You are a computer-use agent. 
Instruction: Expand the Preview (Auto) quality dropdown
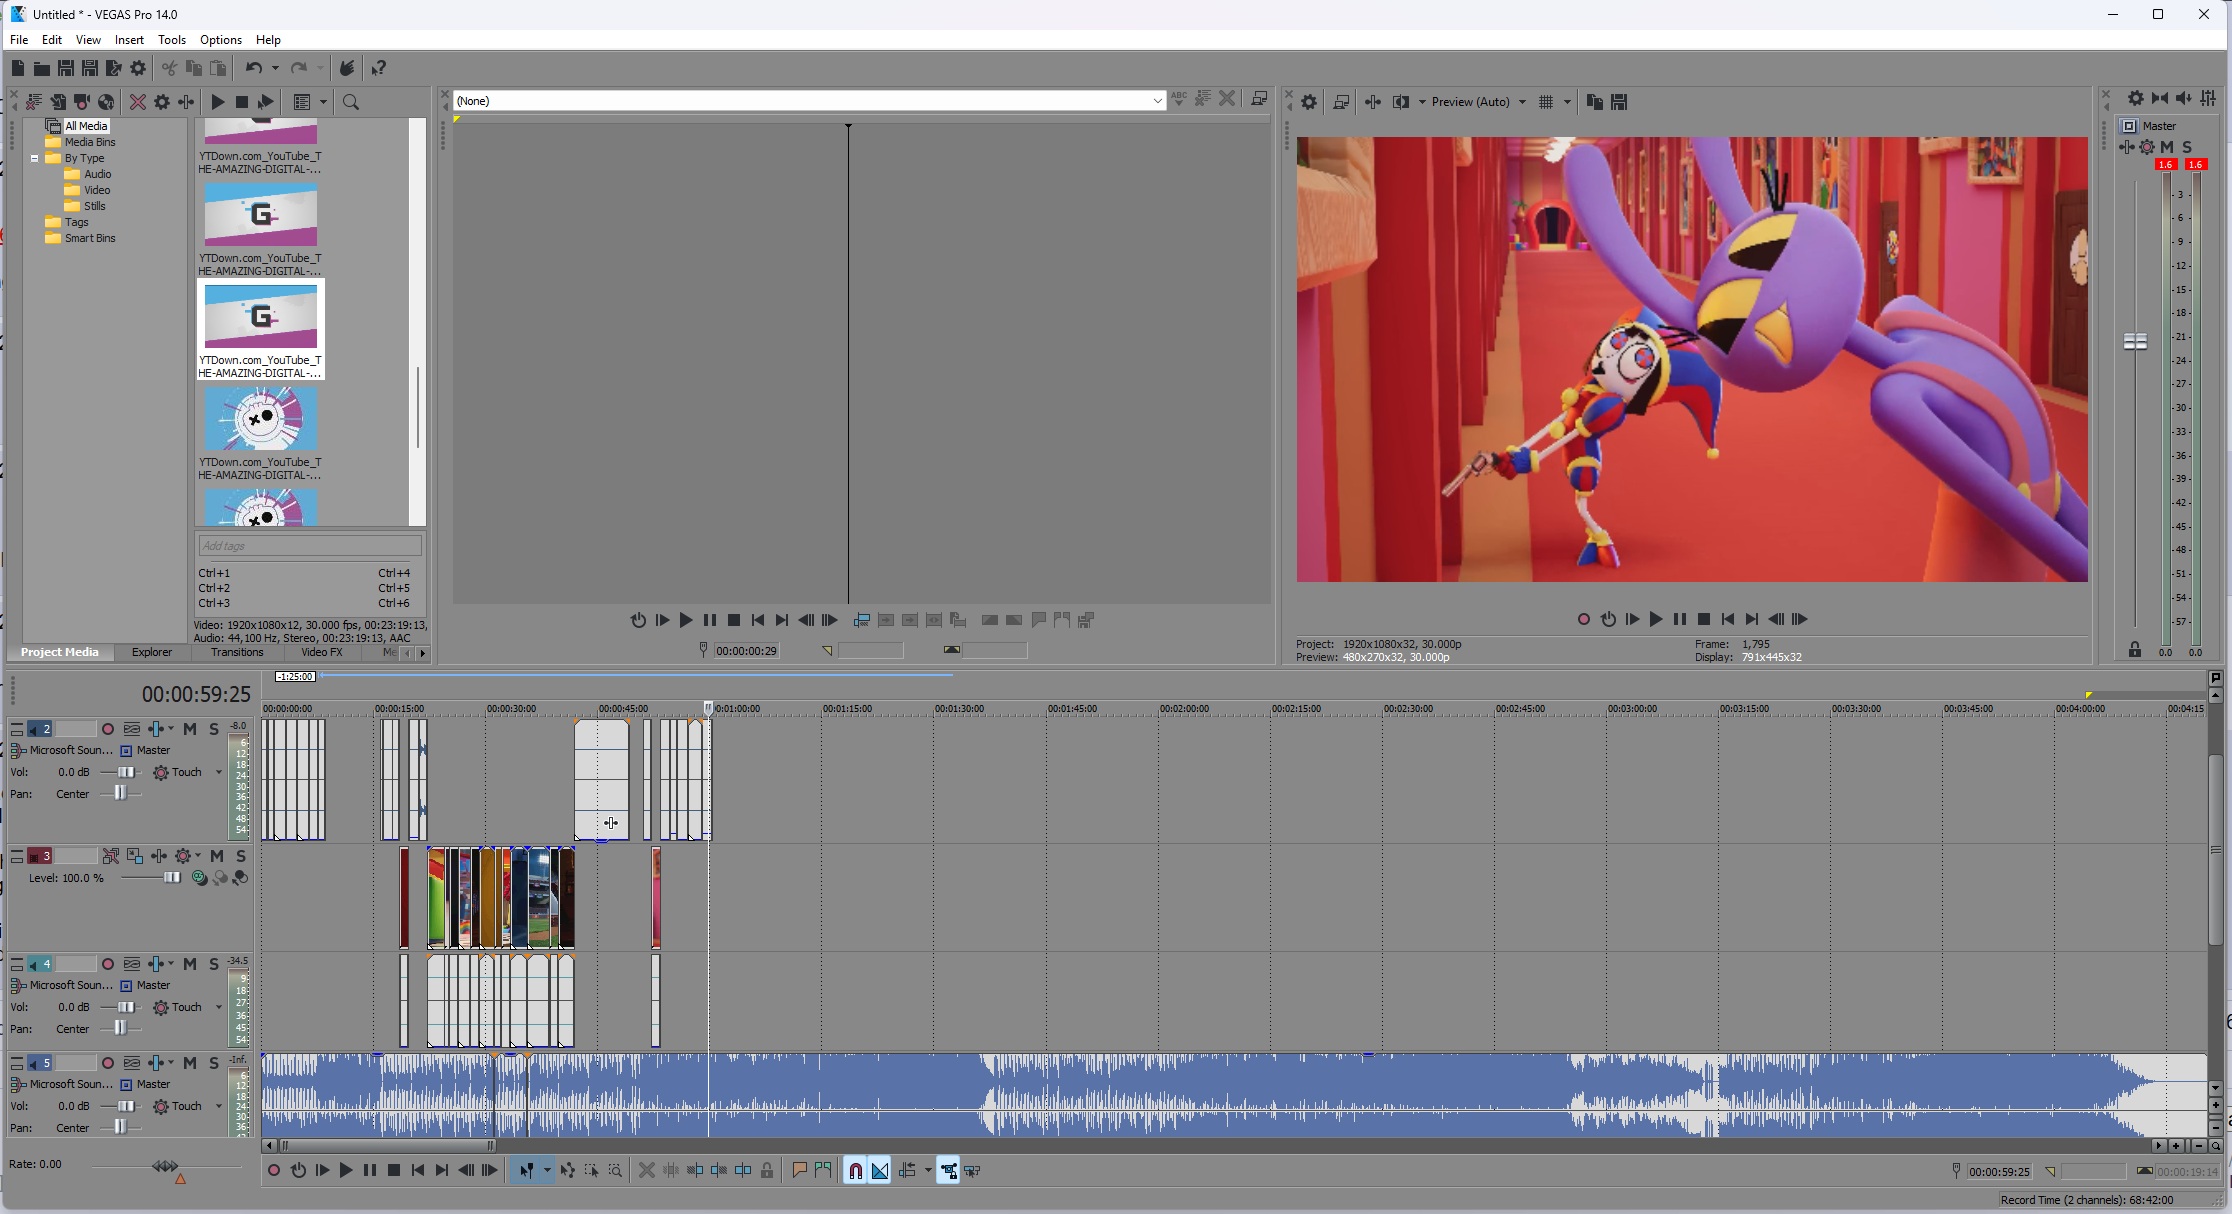point(1522,102)
